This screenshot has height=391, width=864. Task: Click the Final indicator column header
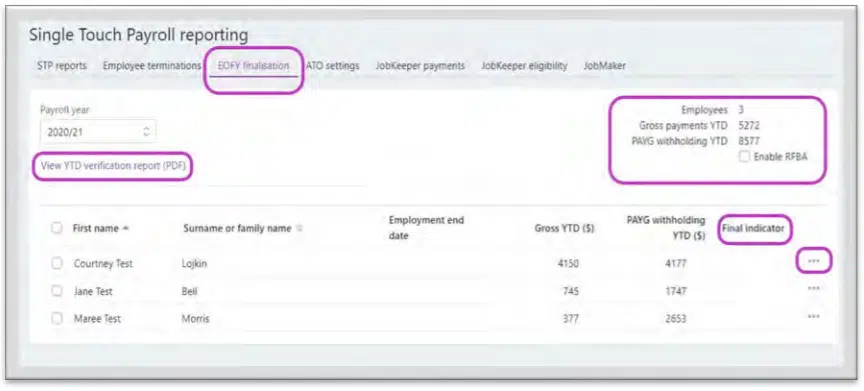pos(753,228)
